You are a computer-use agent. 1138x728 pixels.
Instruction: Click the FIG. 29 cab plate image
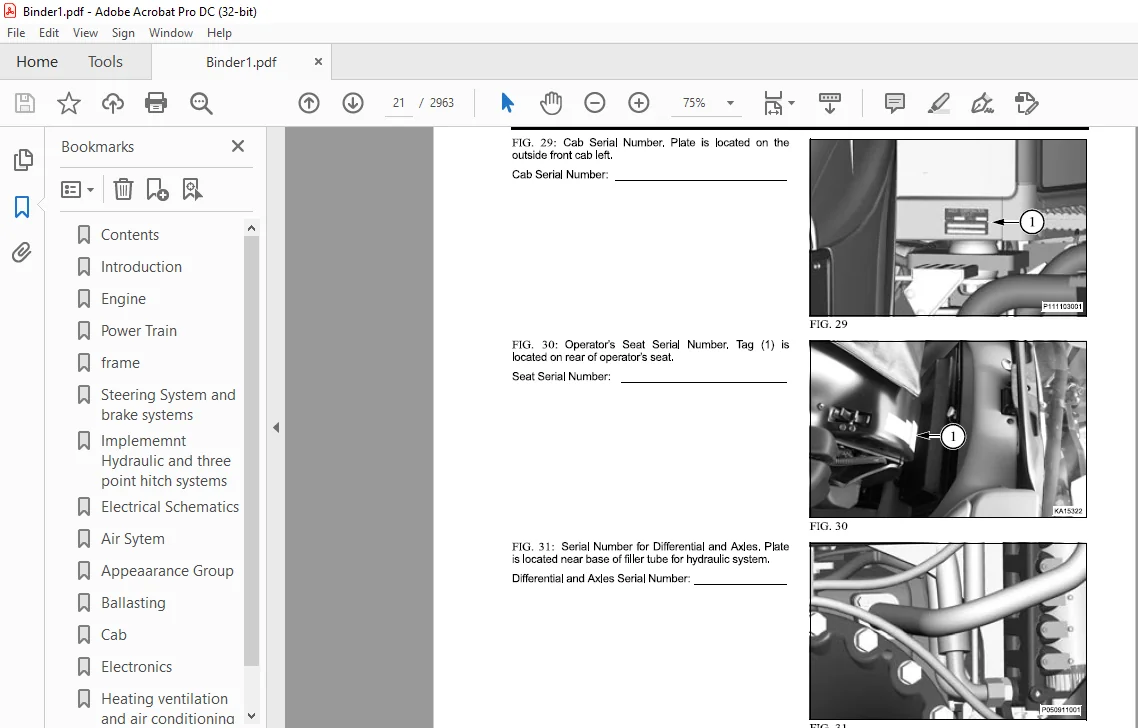click(x=948, y=227)
